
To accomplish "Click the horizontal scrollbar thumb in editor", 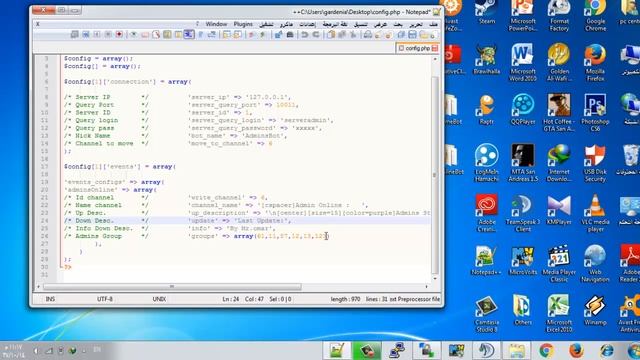I will click(172, 287).
